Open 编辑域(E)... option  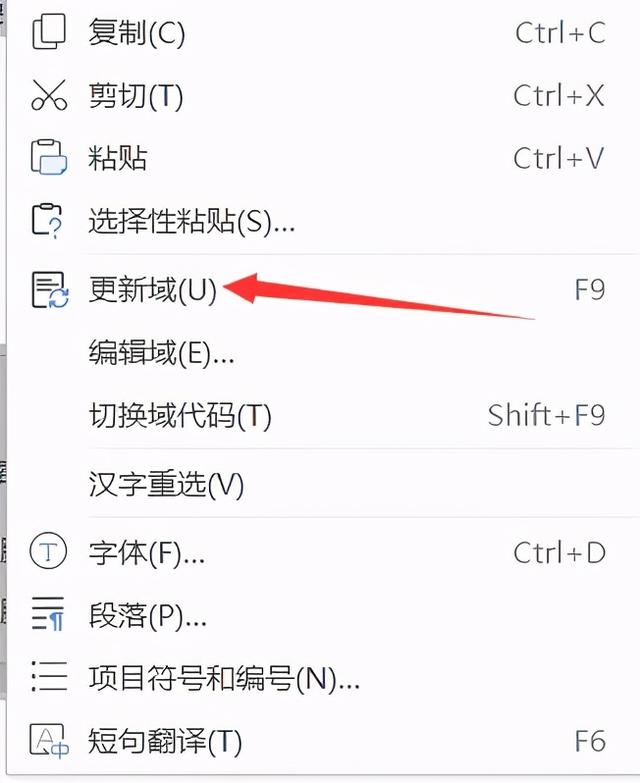[320, 353]
